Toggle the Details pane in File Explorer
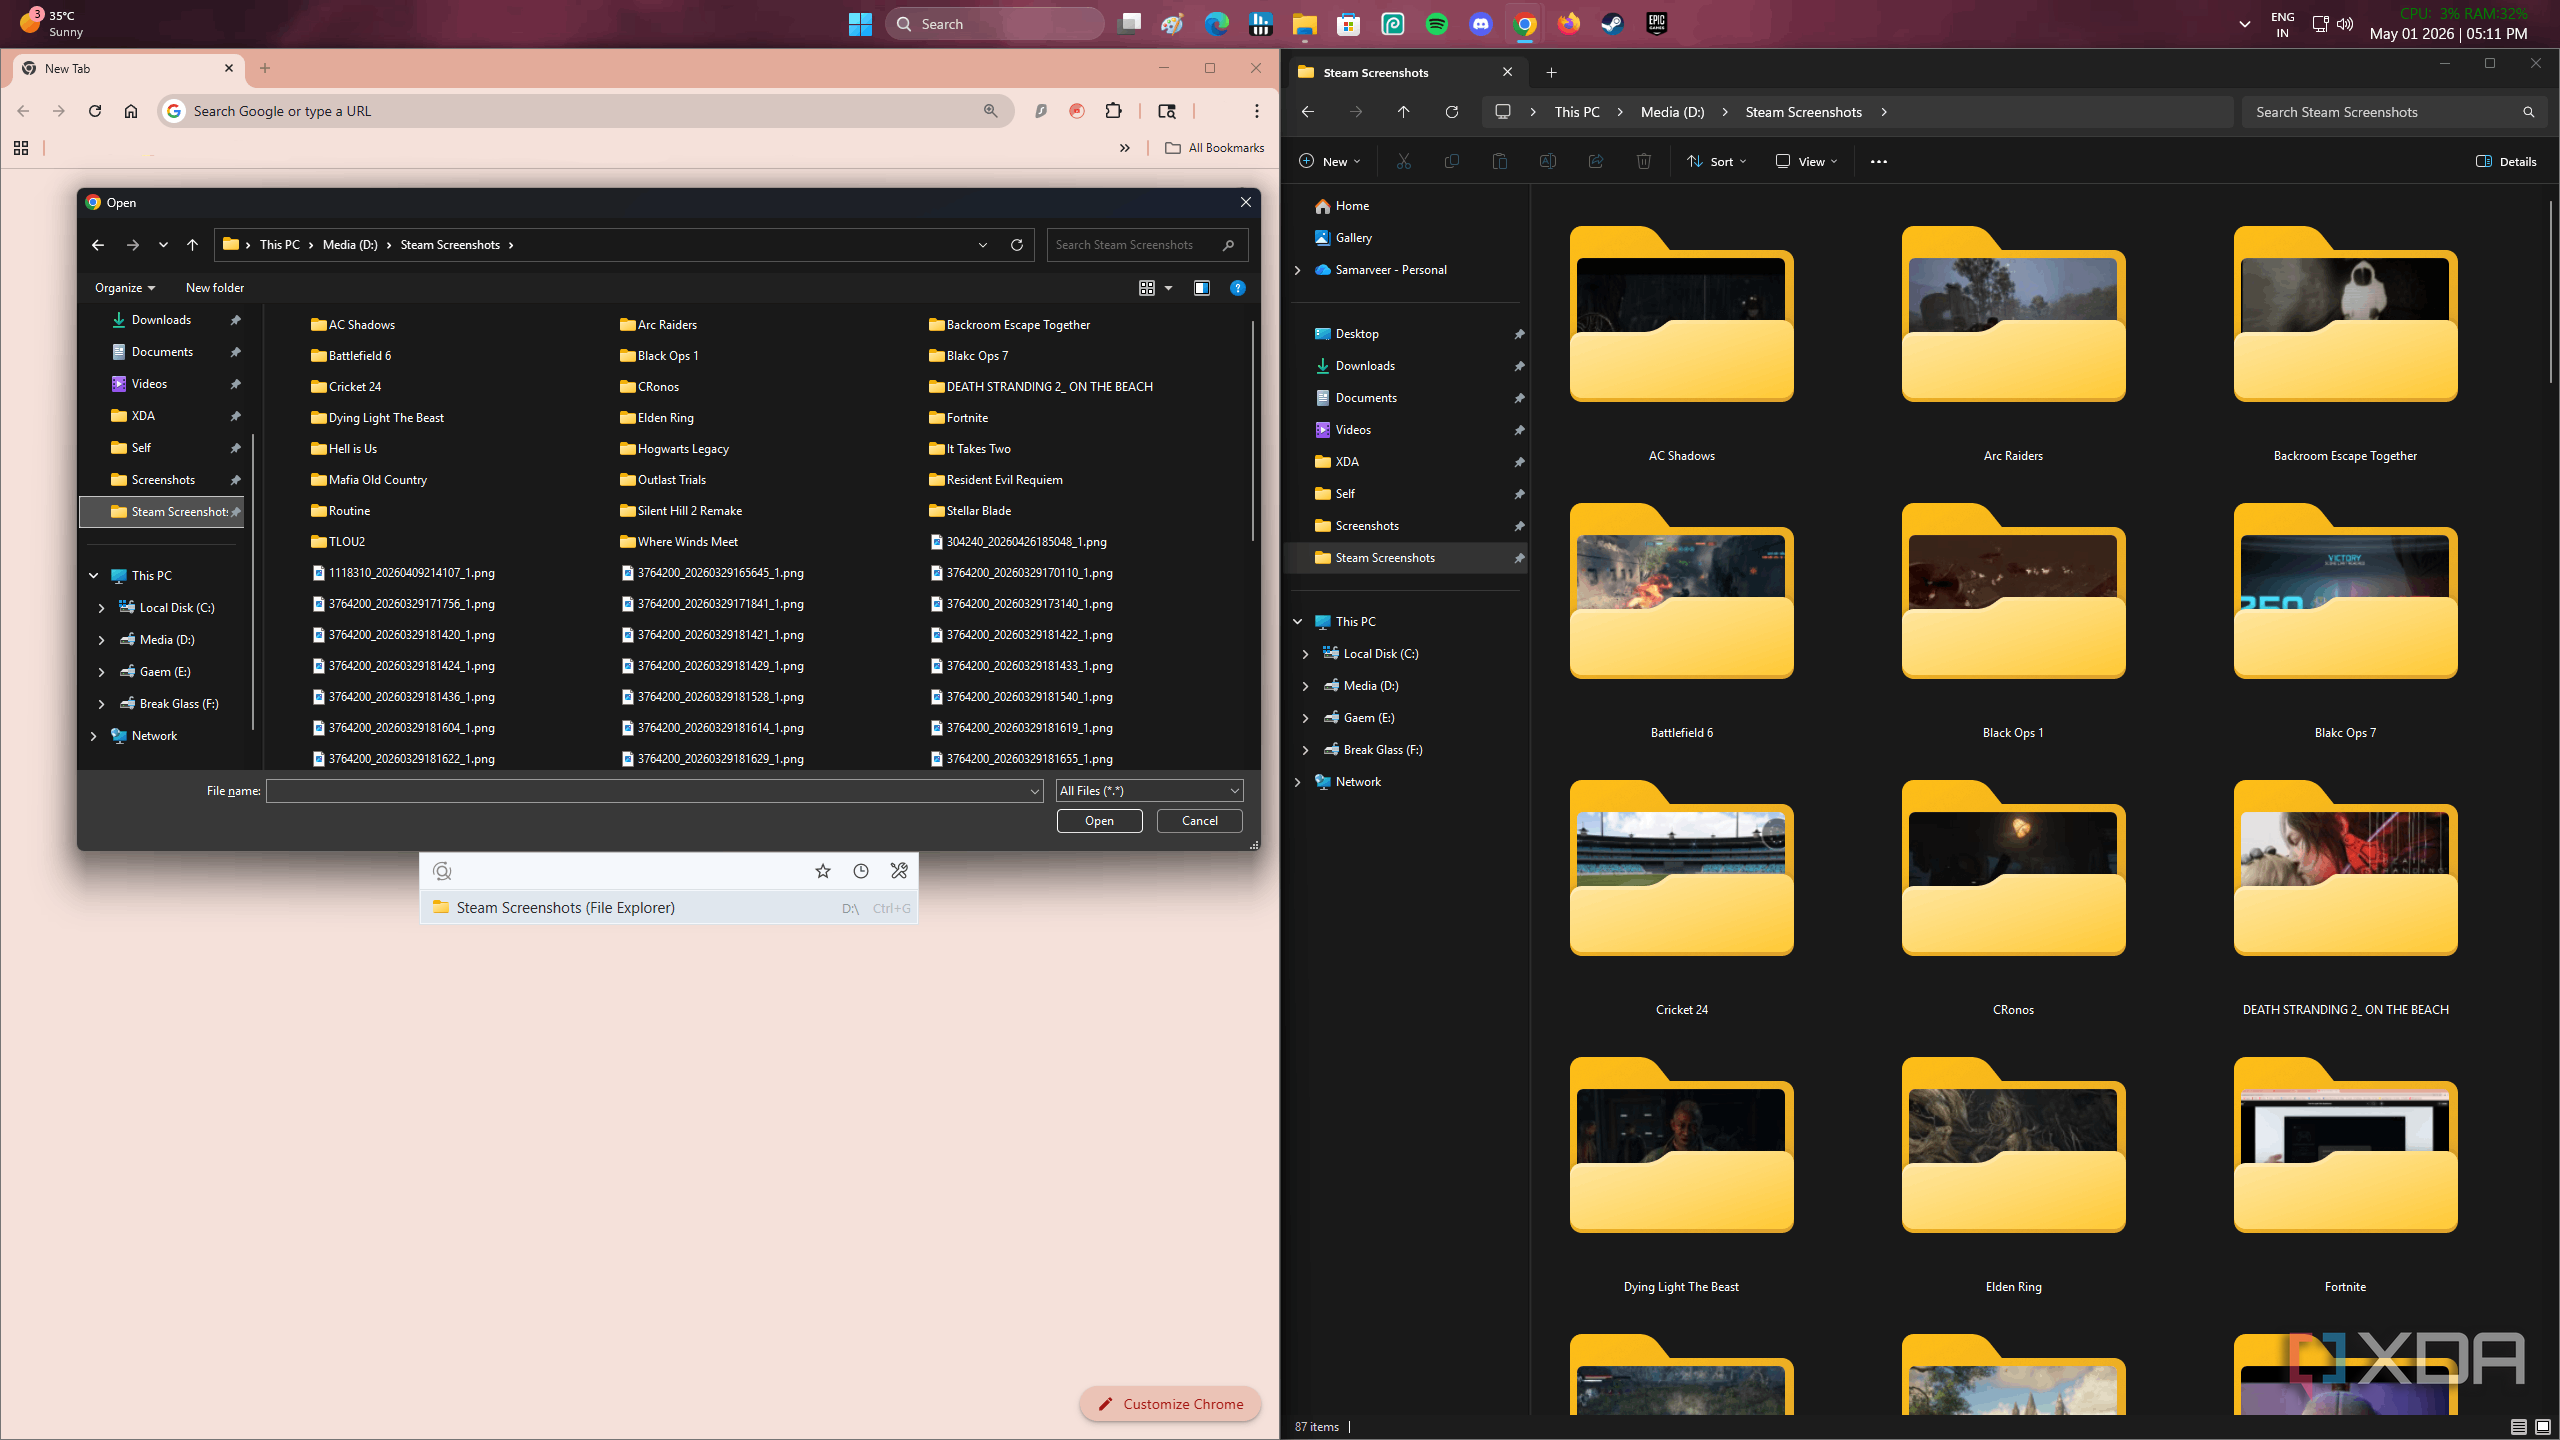Viewport: 2560px width, 1440px height. [x=2507, y=161]
